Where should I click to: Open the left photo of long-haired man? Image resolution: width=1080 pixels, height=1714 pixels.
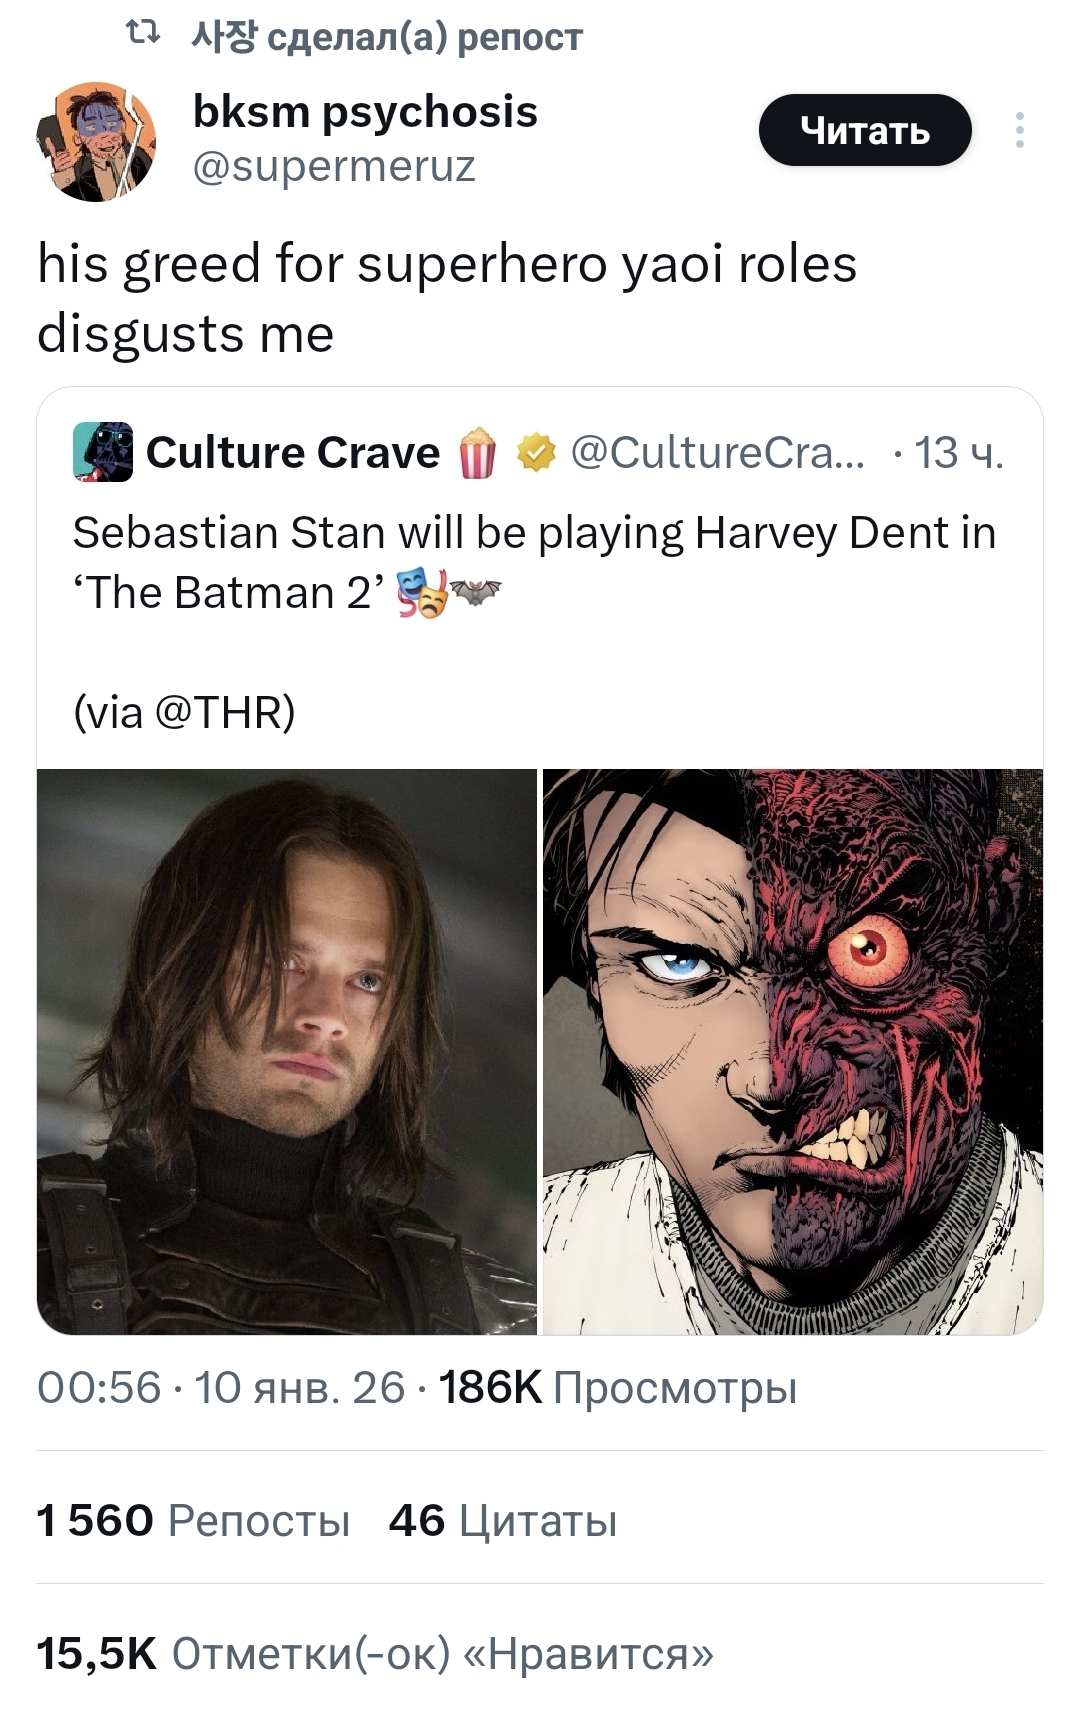287,1051
